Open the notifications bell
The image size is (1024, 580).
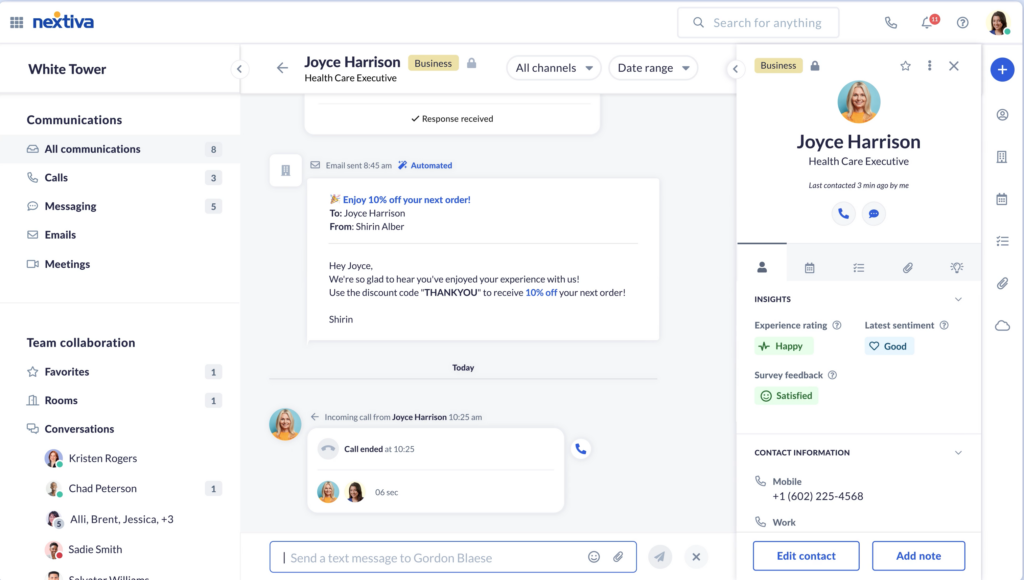coord(927,23)
